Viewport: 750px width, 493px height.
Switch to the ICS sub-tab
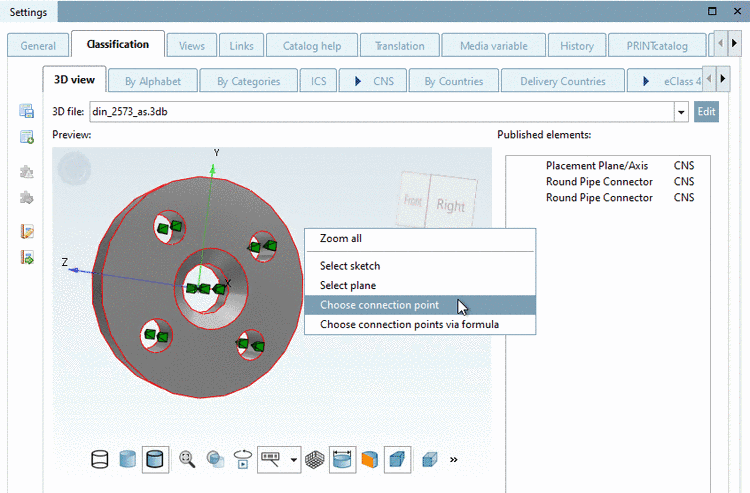tap(319, 81)
